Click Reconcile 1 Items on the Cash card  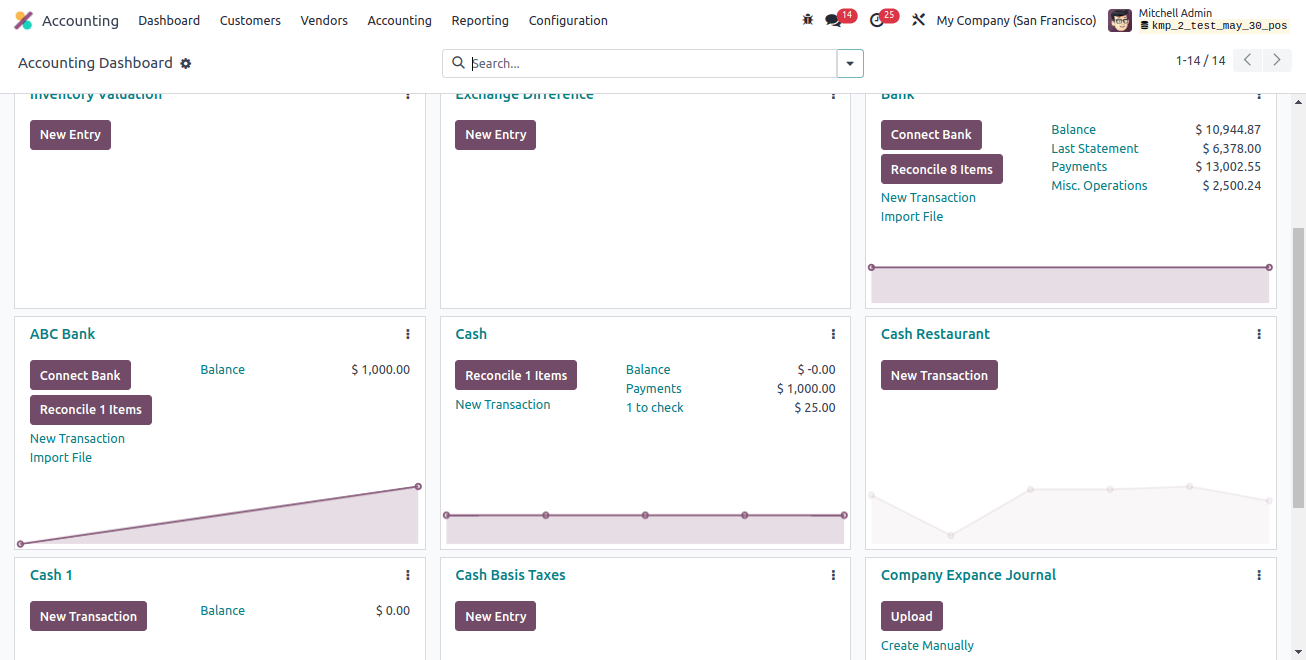pos(516,375)
